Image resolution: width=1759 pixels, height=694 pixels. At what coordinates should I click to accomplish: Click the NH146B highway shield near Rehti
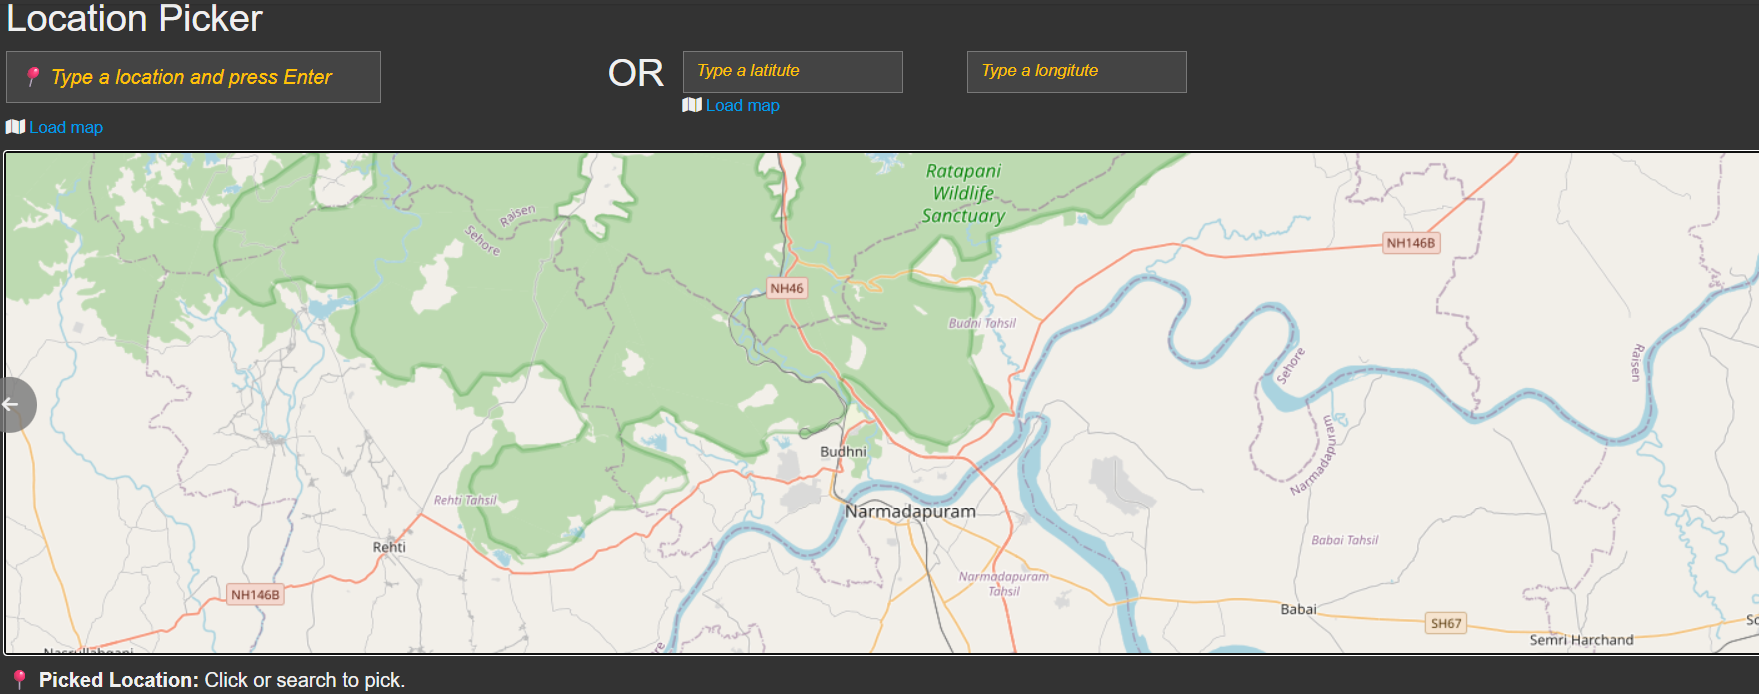[255, 595]
